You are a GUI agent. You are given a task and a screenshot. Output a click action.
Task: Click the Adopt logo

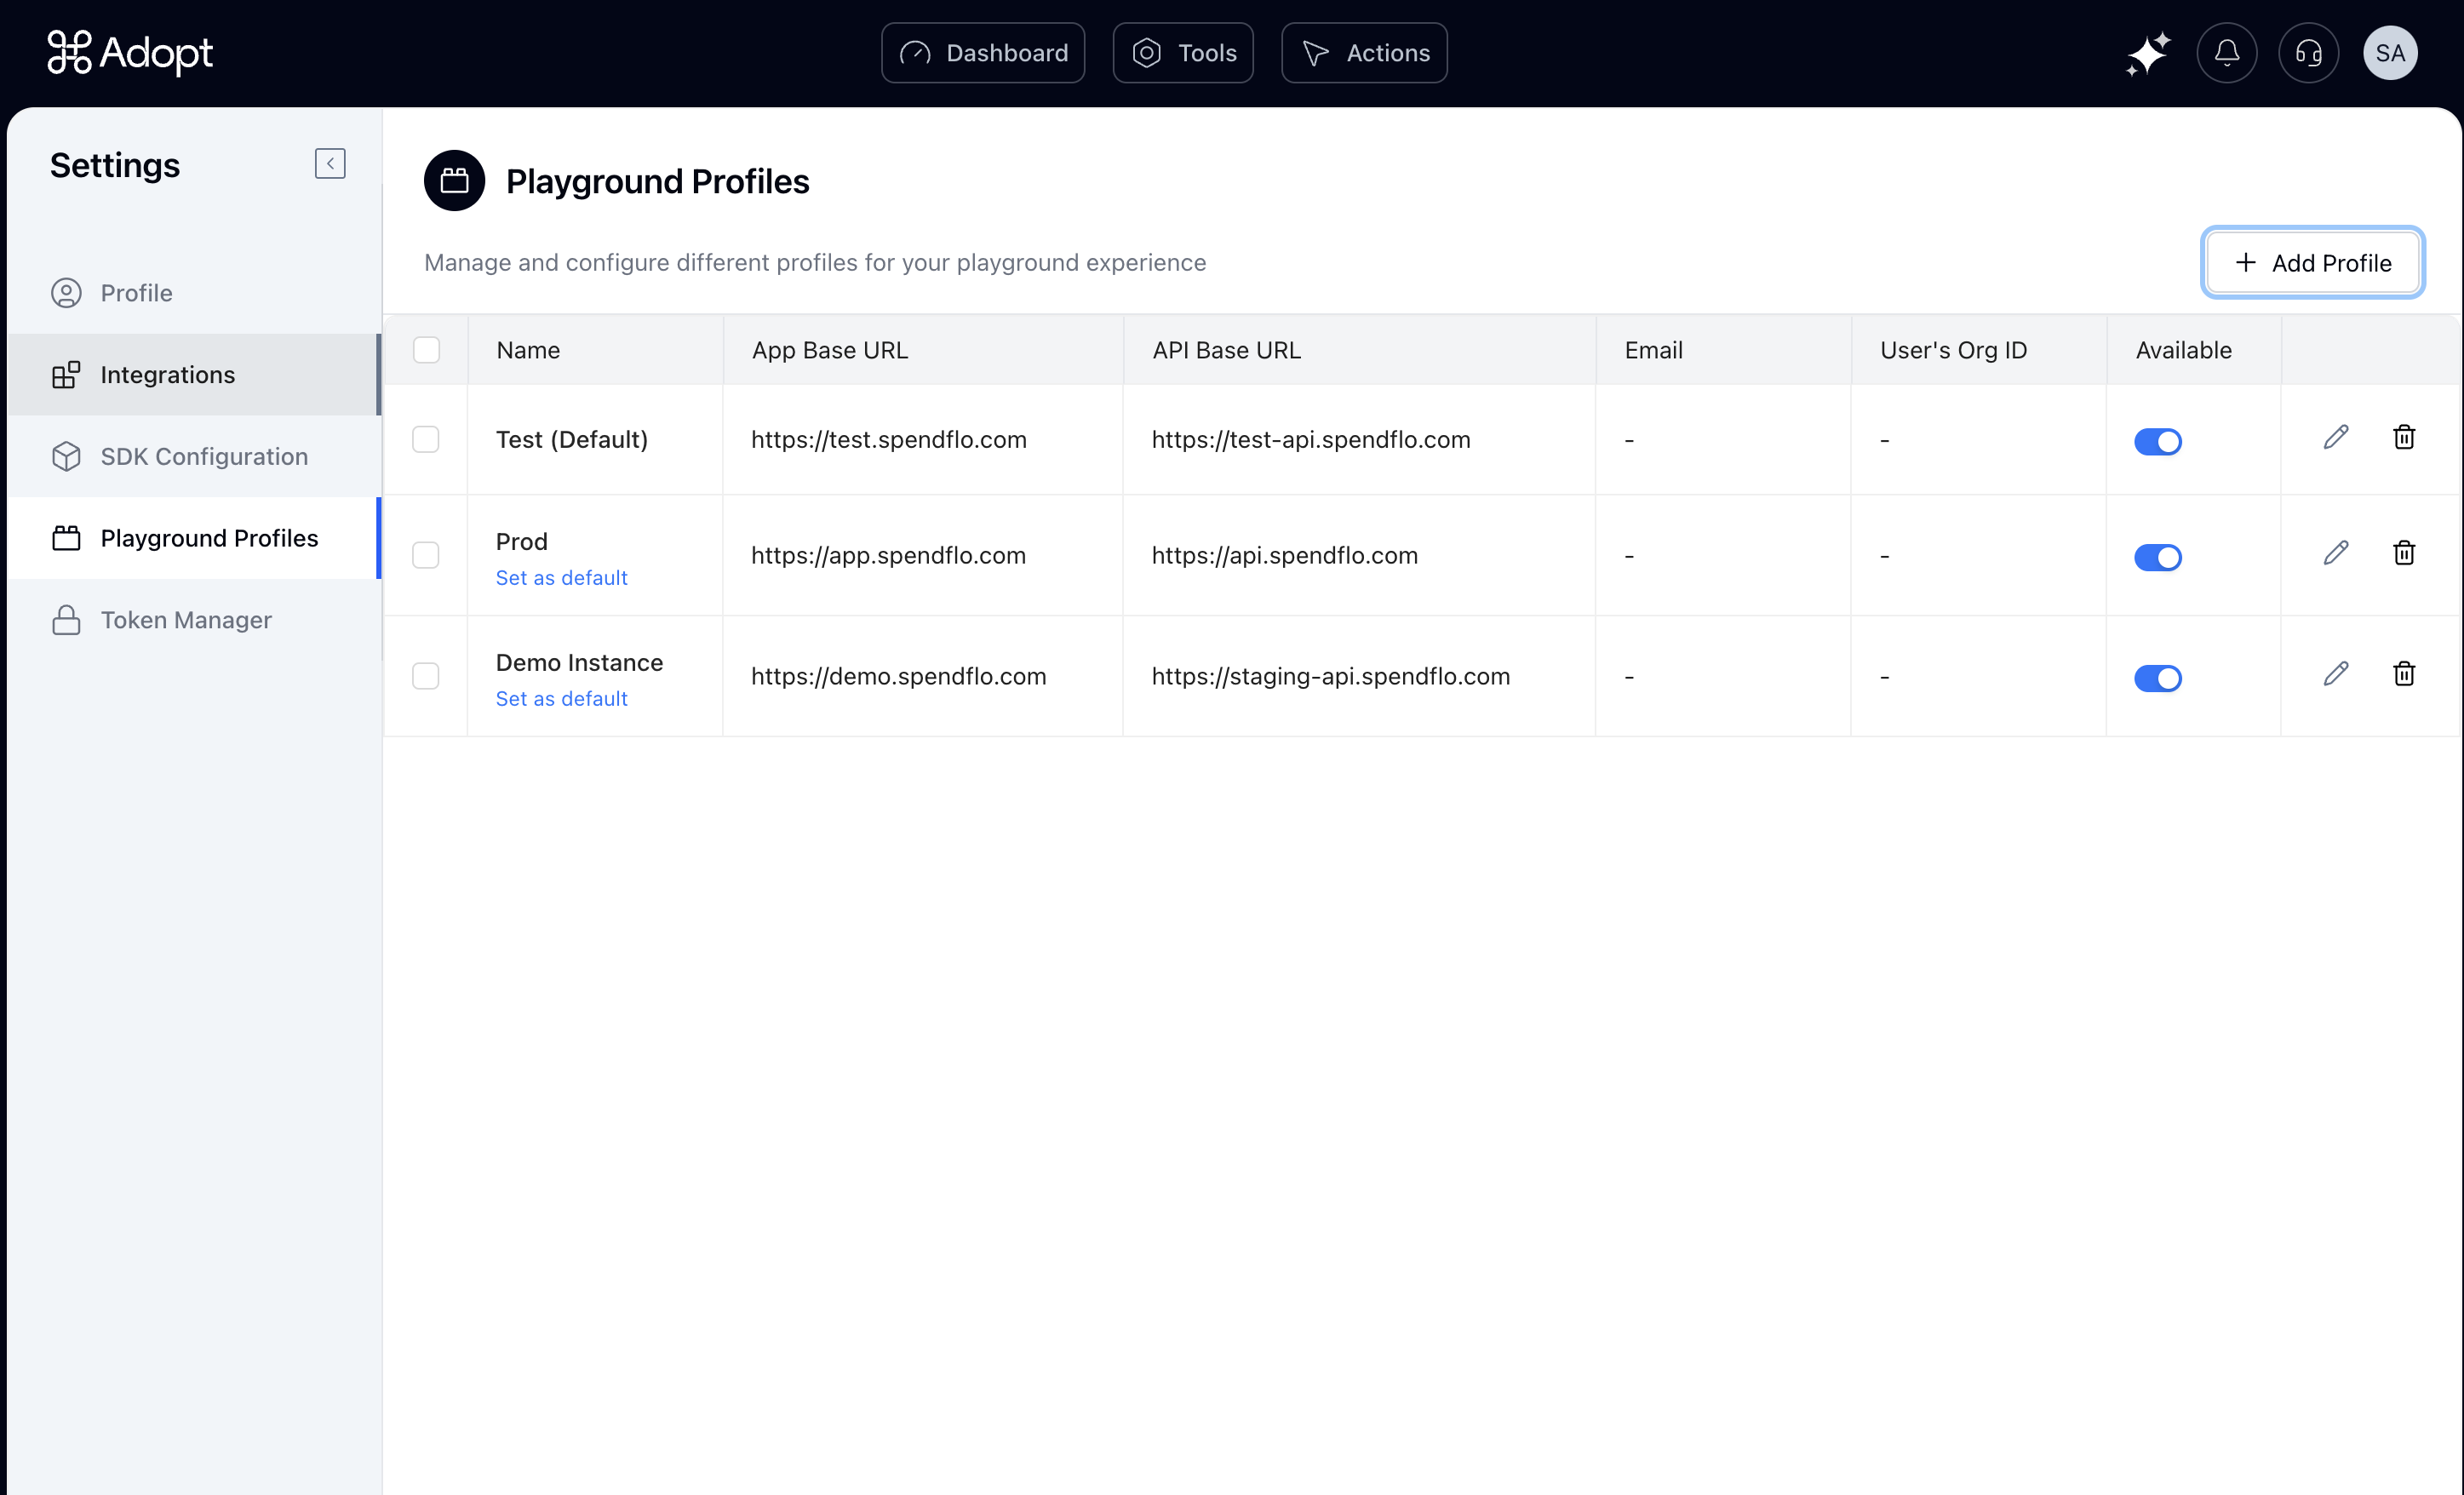[x=130, y=53]
